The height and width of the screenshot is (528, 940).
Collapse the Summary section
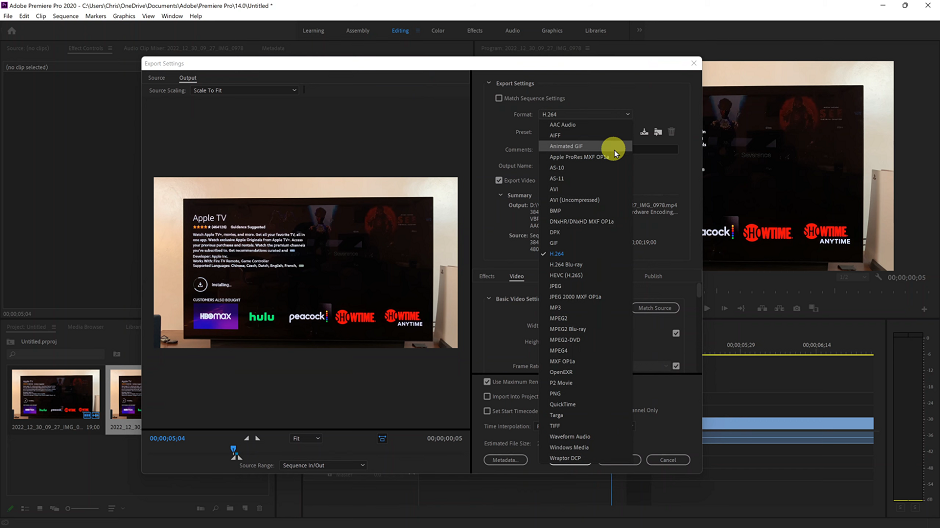[x=501, y=195]
